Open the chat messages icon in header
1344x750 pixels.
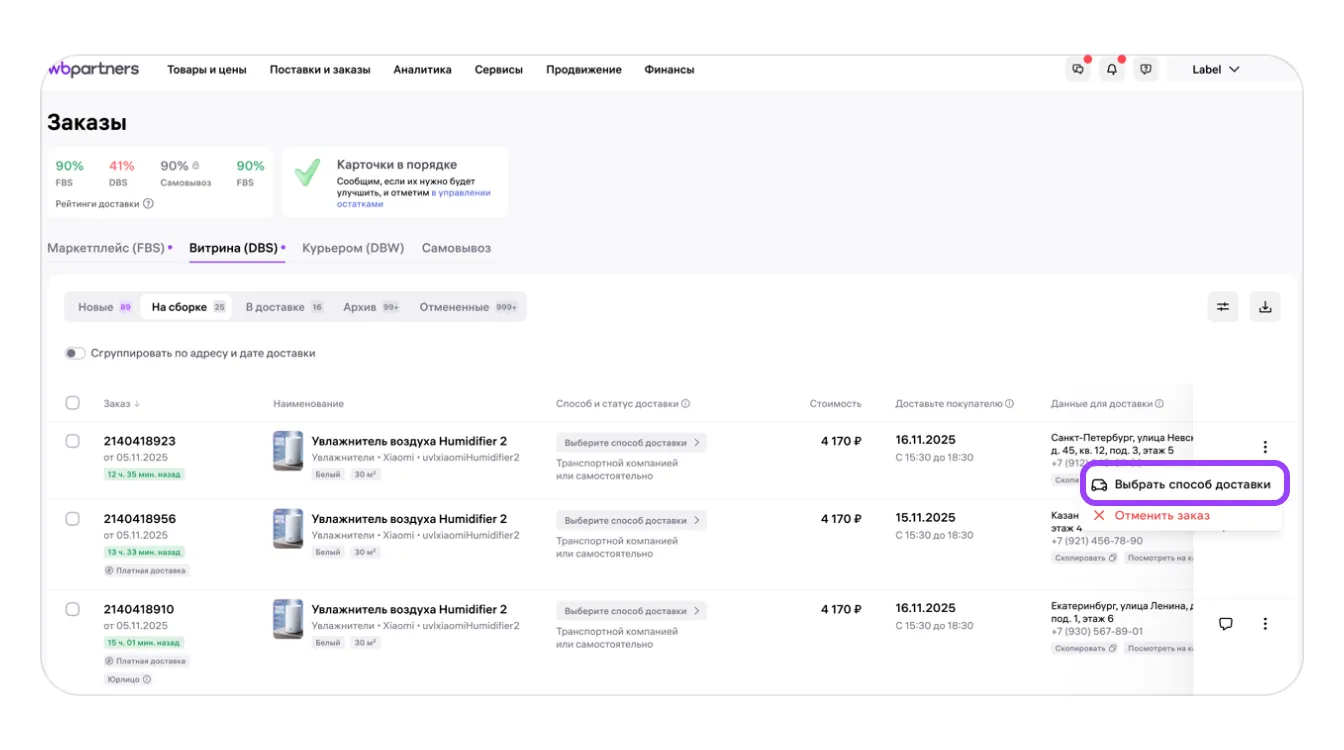point(1078,70)
